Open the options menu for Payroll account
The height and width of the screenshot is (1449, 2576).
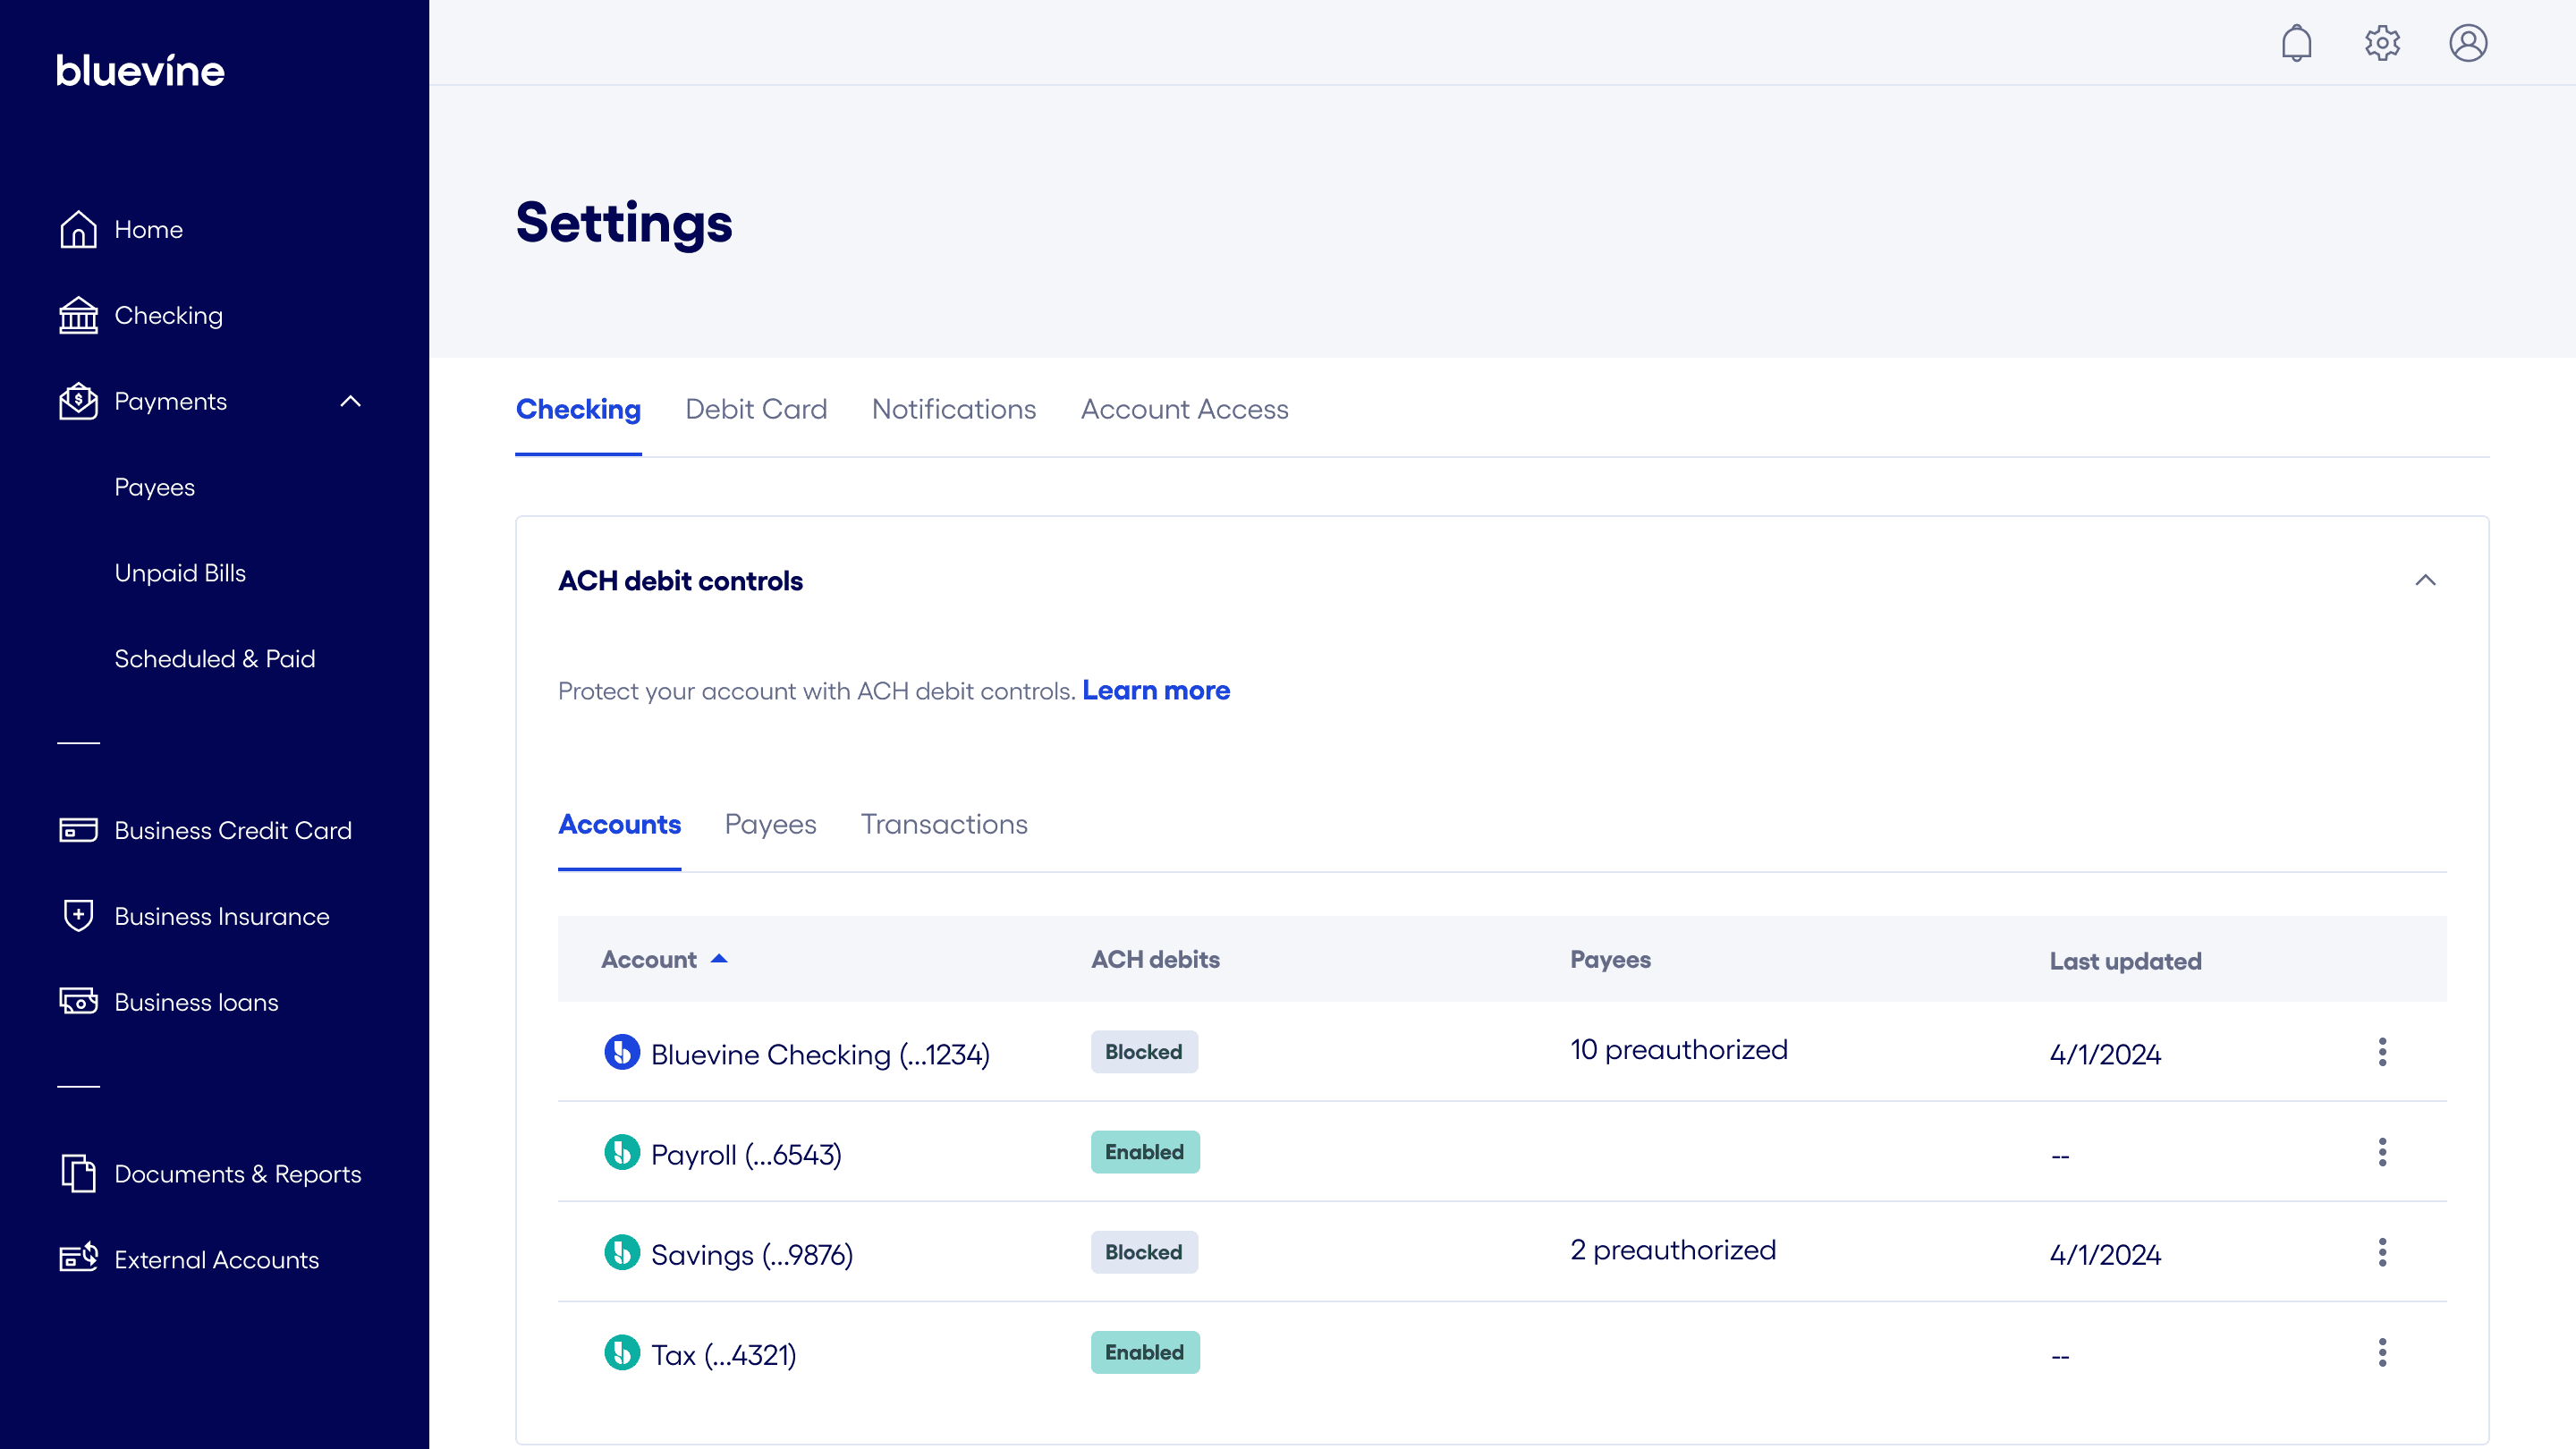tap(2383, 1152)
